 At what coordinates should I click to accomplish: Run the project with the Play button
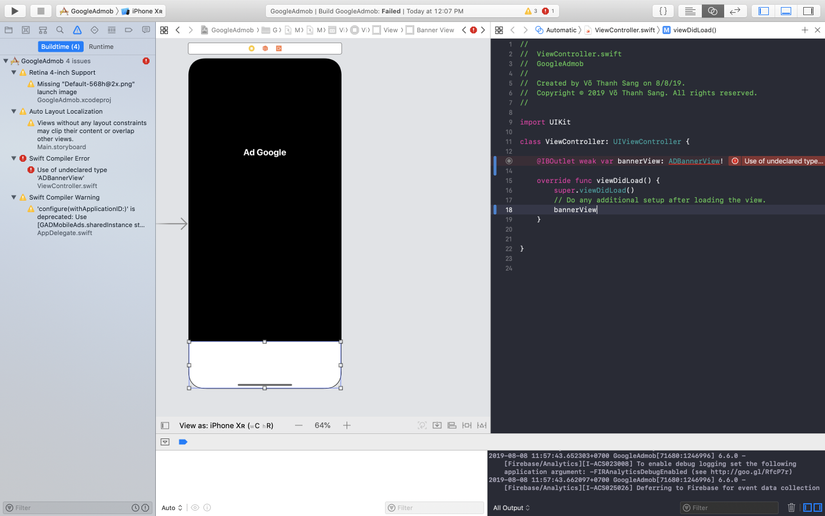coord(14,11)
